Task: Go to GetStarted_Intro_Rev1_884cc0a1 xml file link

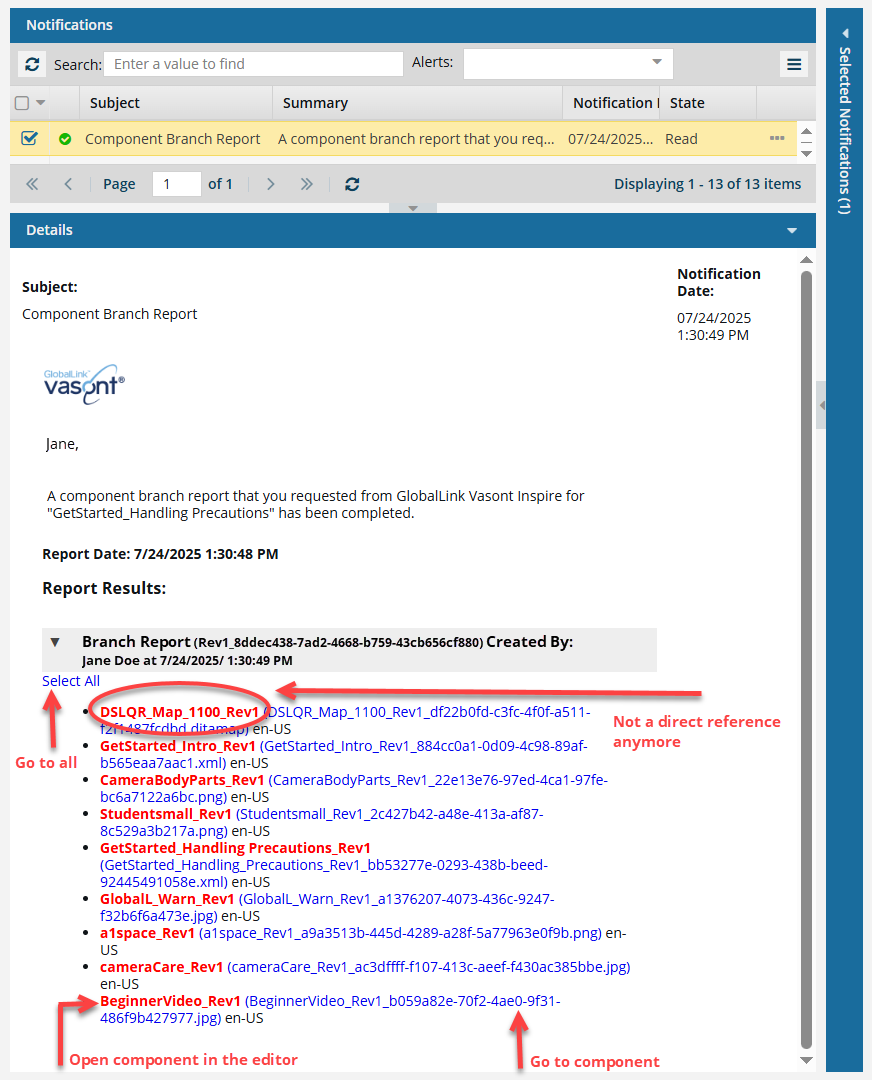Action: tap(423, 747)
